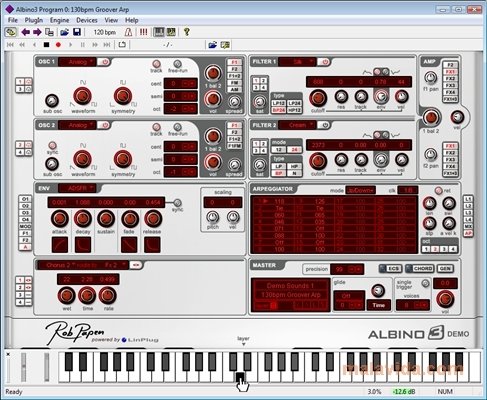The width and height of the screenshot is (487, 400).
Task: Click the 130bpm Groover Arp preset name
Action: click(290, 295)
